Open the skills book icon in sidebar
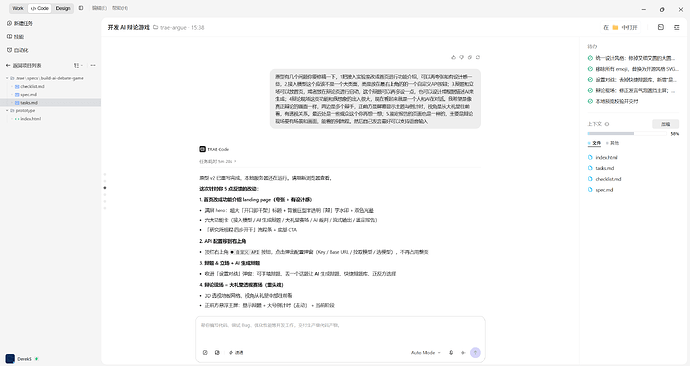Viewport: 690px width, 366px height. pos(9,37)
